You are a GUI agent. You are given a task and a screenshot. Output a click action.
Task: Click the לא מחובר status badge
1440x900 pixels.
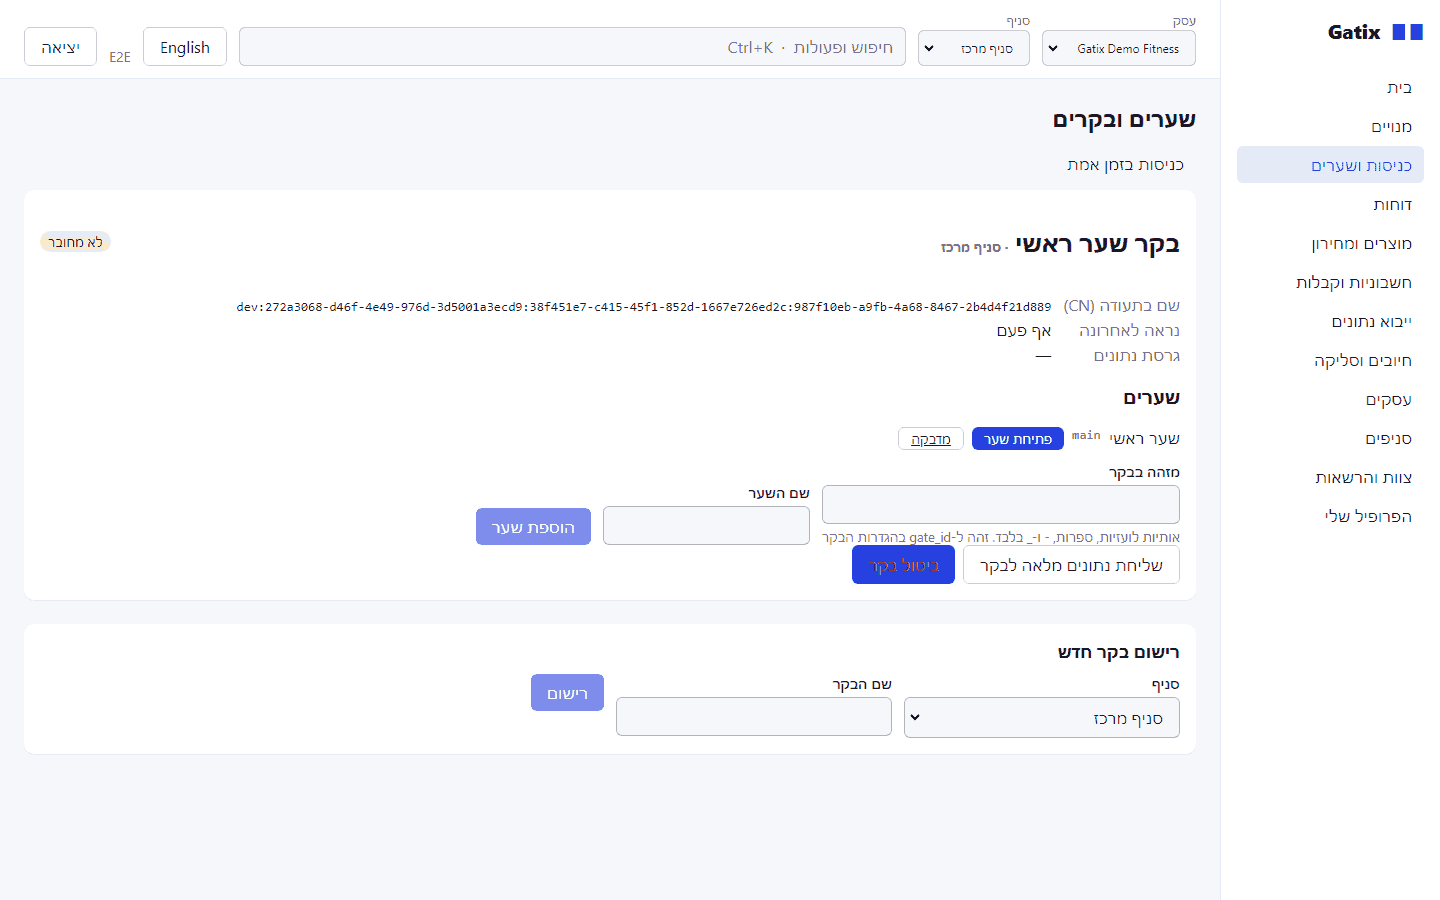click(x=75, y=242)
